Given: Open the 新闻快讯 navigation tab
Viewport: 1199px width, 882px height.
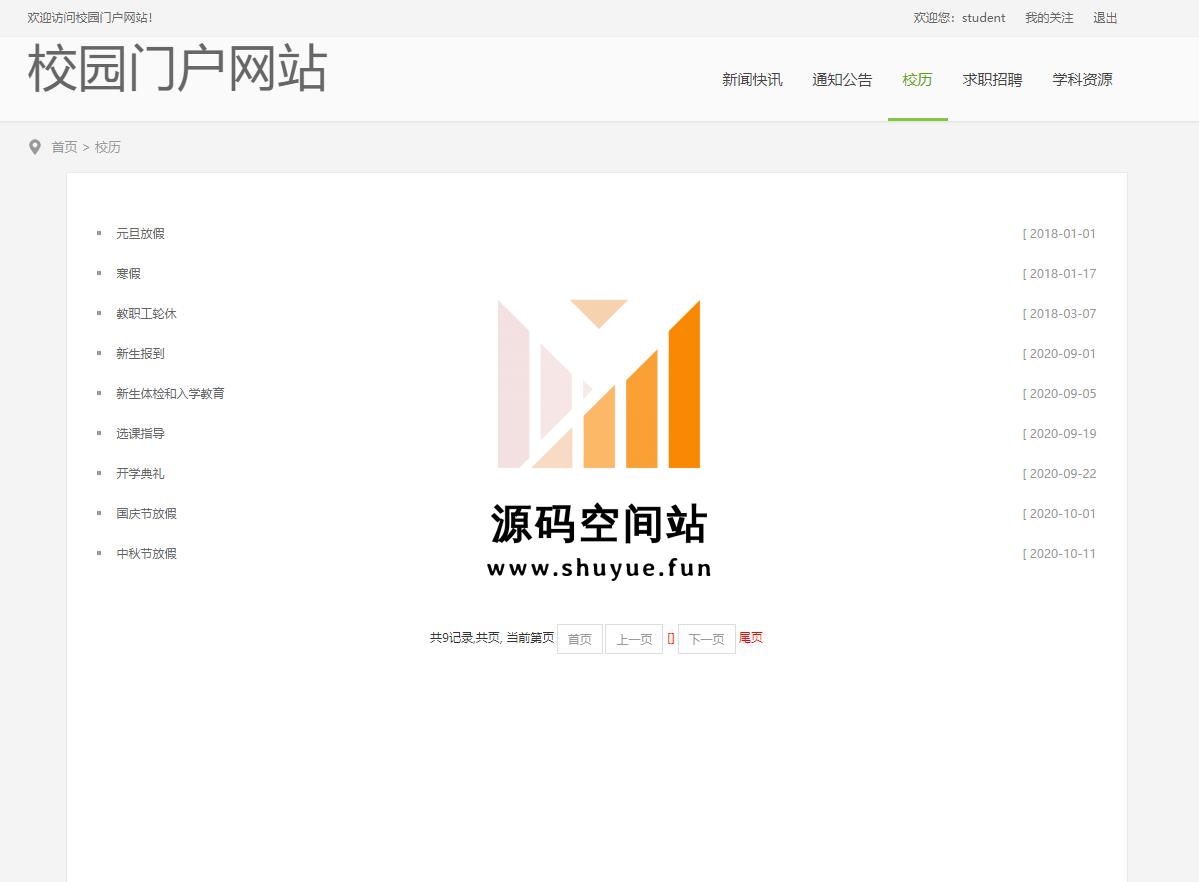Looking at the screenshot, I should click(x=752, y=80).
